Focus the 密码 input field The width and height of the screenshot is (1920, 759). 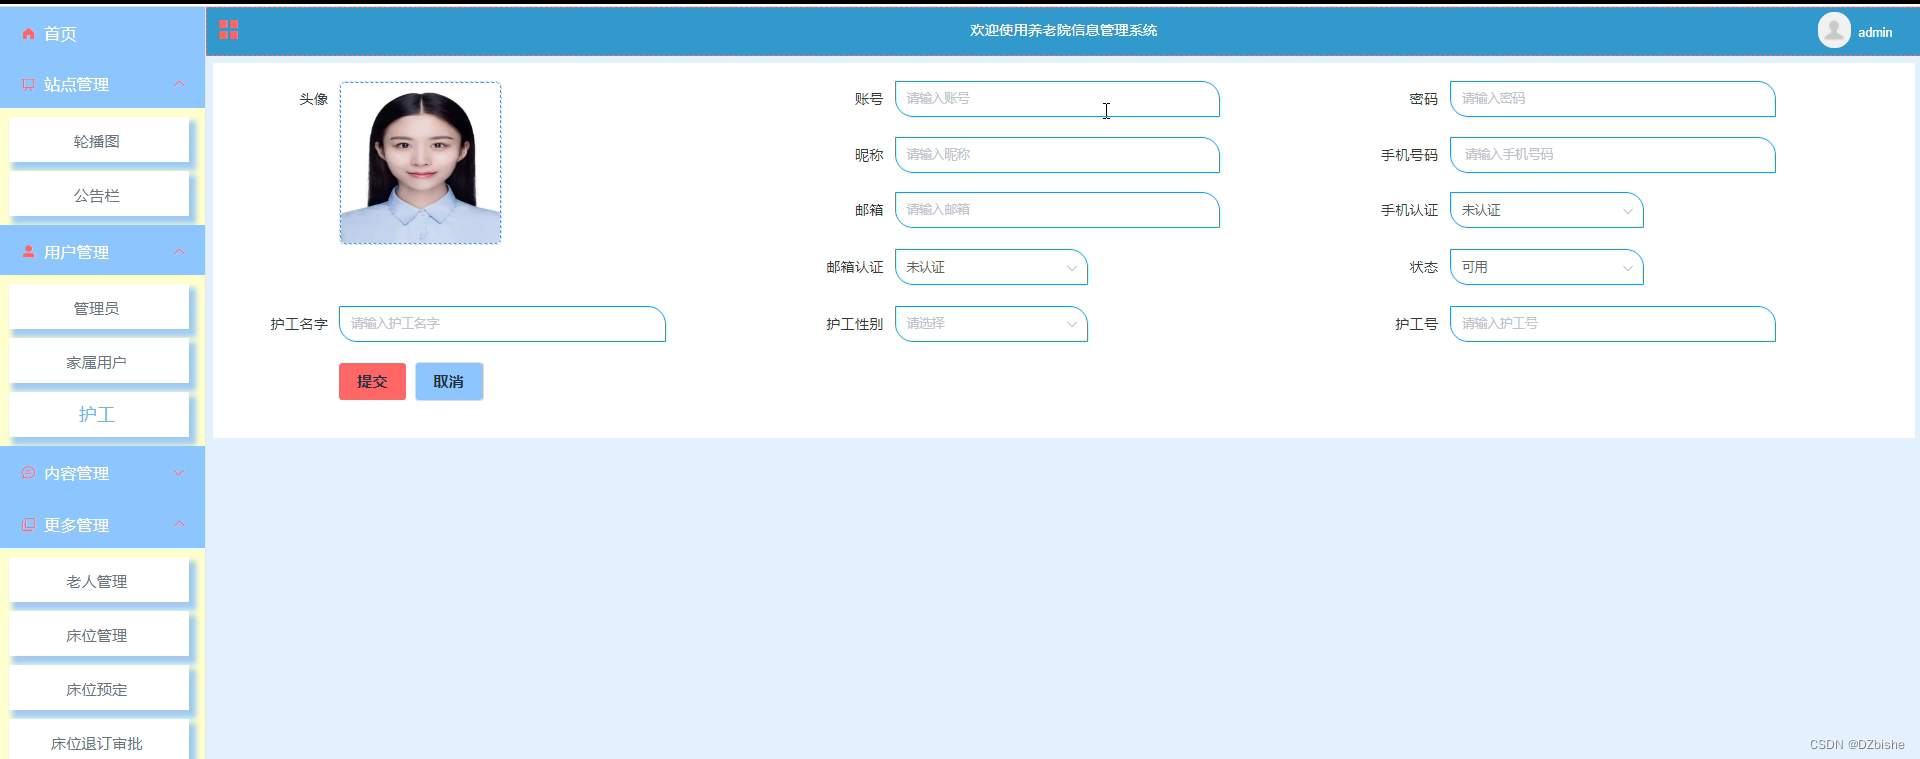point(1612,99)
